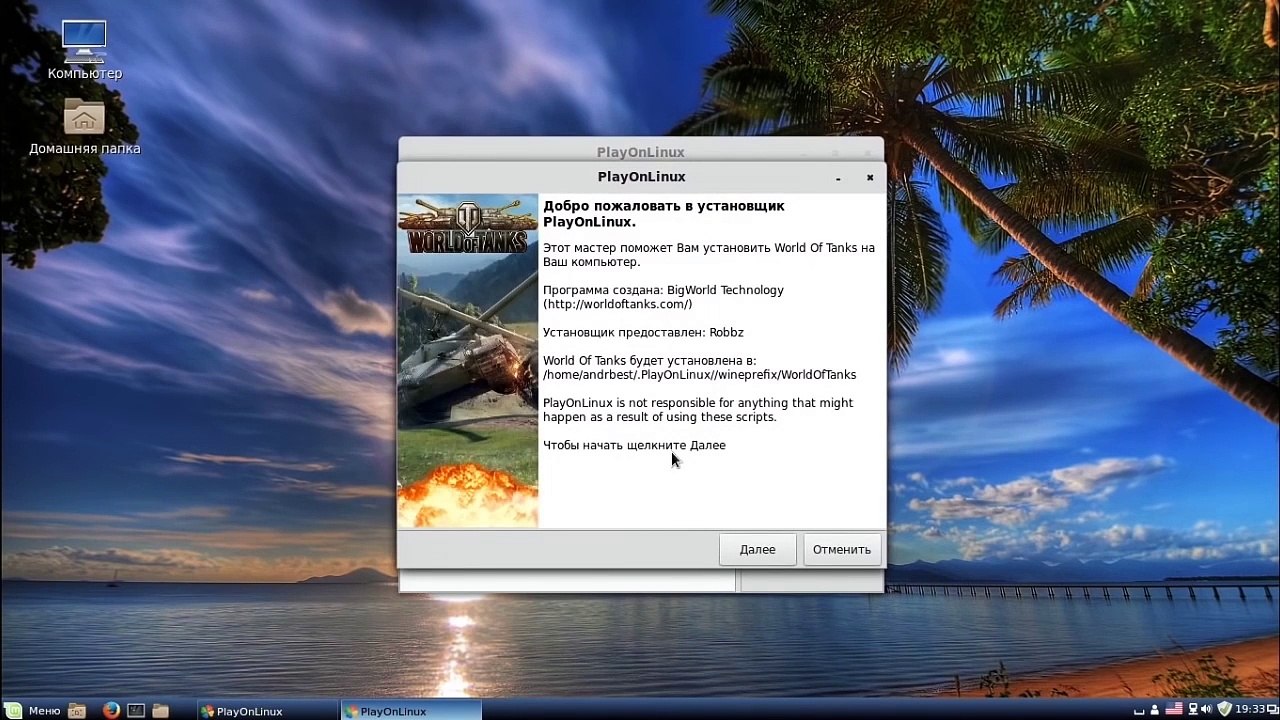Click the window list icon beside the clock

point(1272,709)
